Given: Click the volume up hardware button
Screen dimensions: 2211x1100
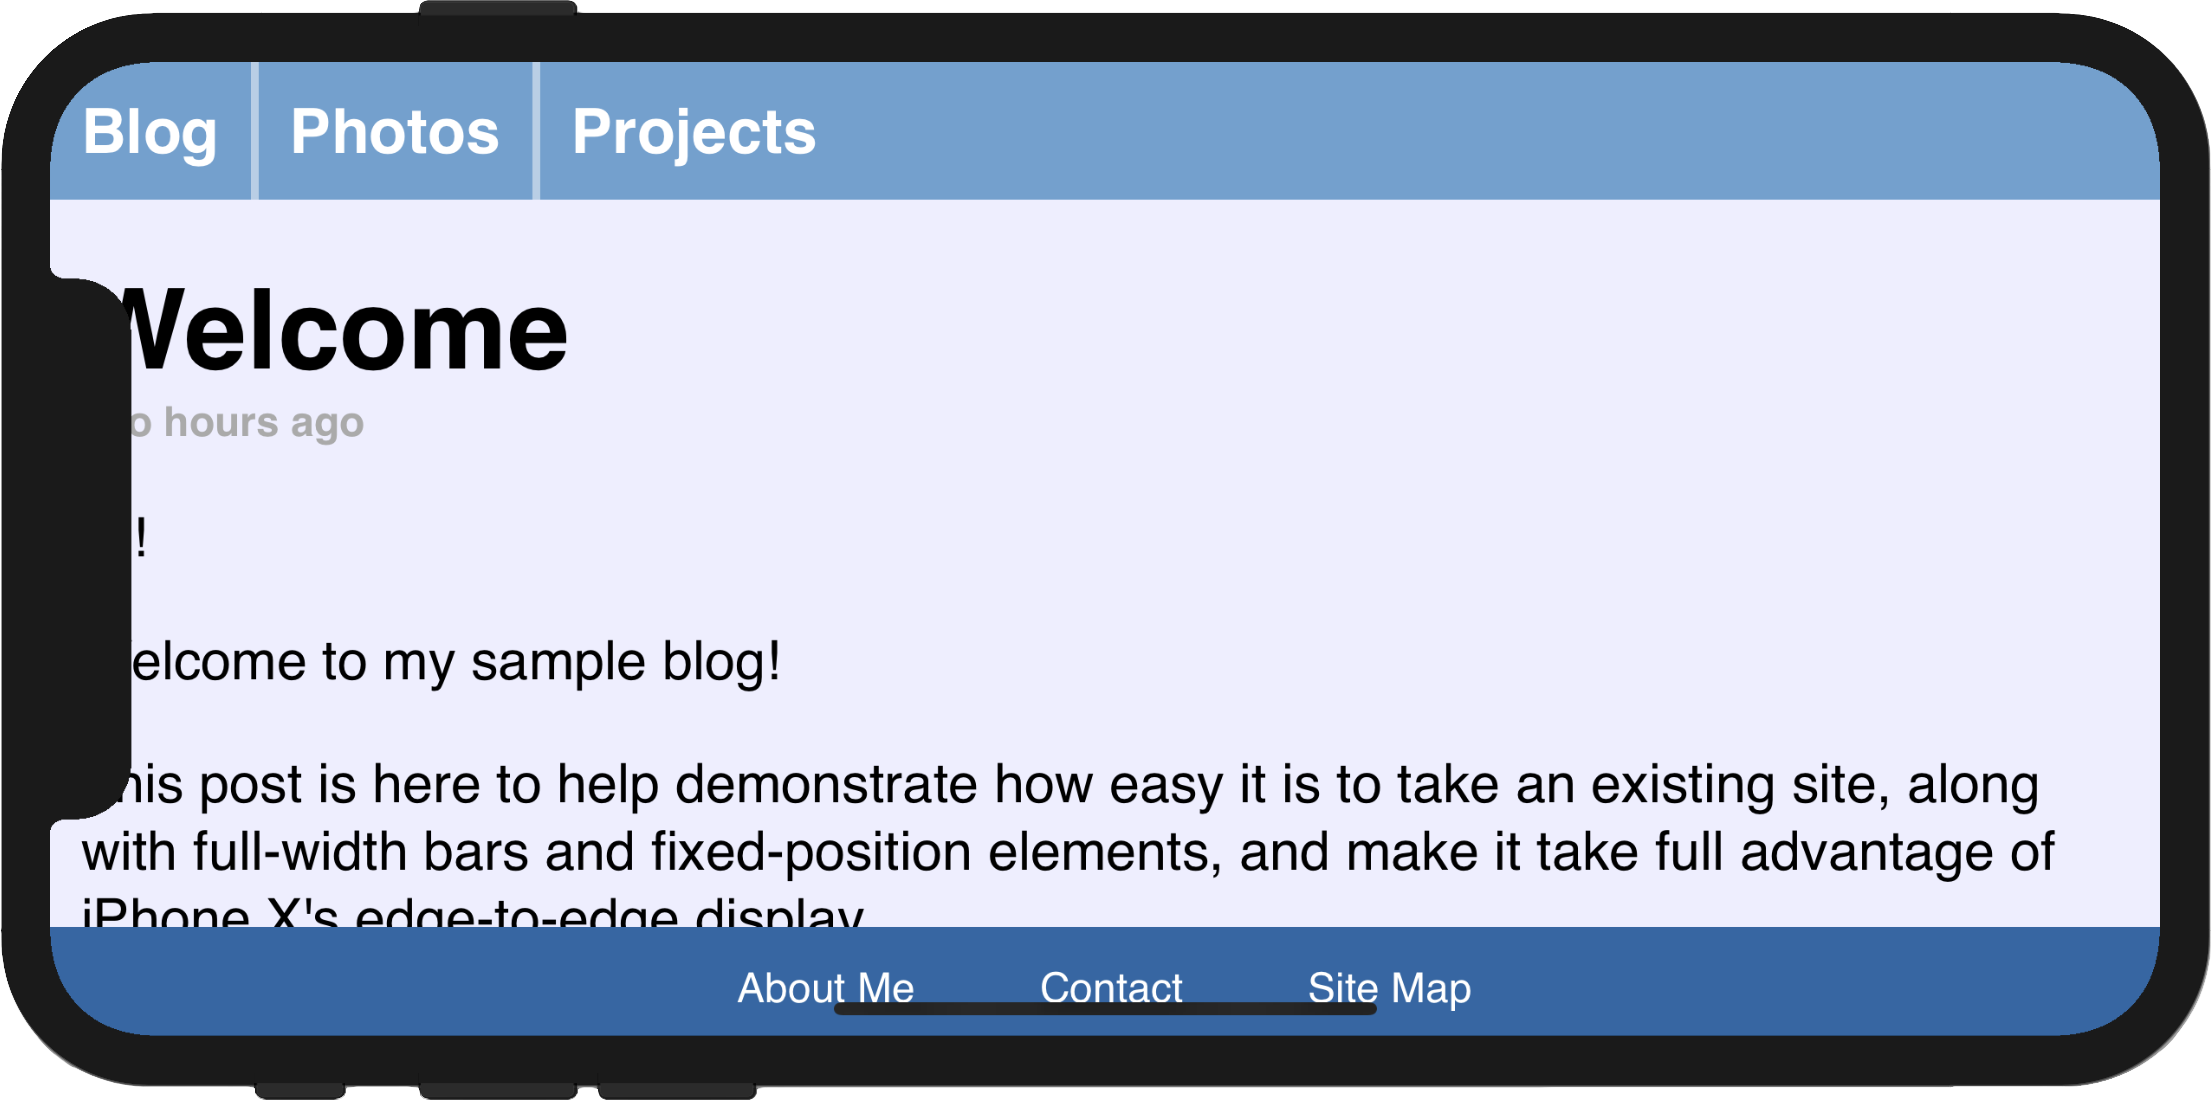Looking at the screenshot, I should click(x=498, y=1091).
